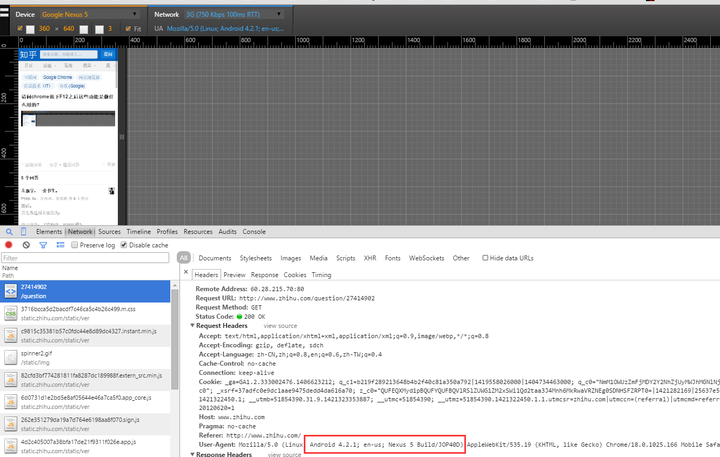Uncheck the Fit checkbox
Screen dimensions: 720x457
tap(128, 28)
